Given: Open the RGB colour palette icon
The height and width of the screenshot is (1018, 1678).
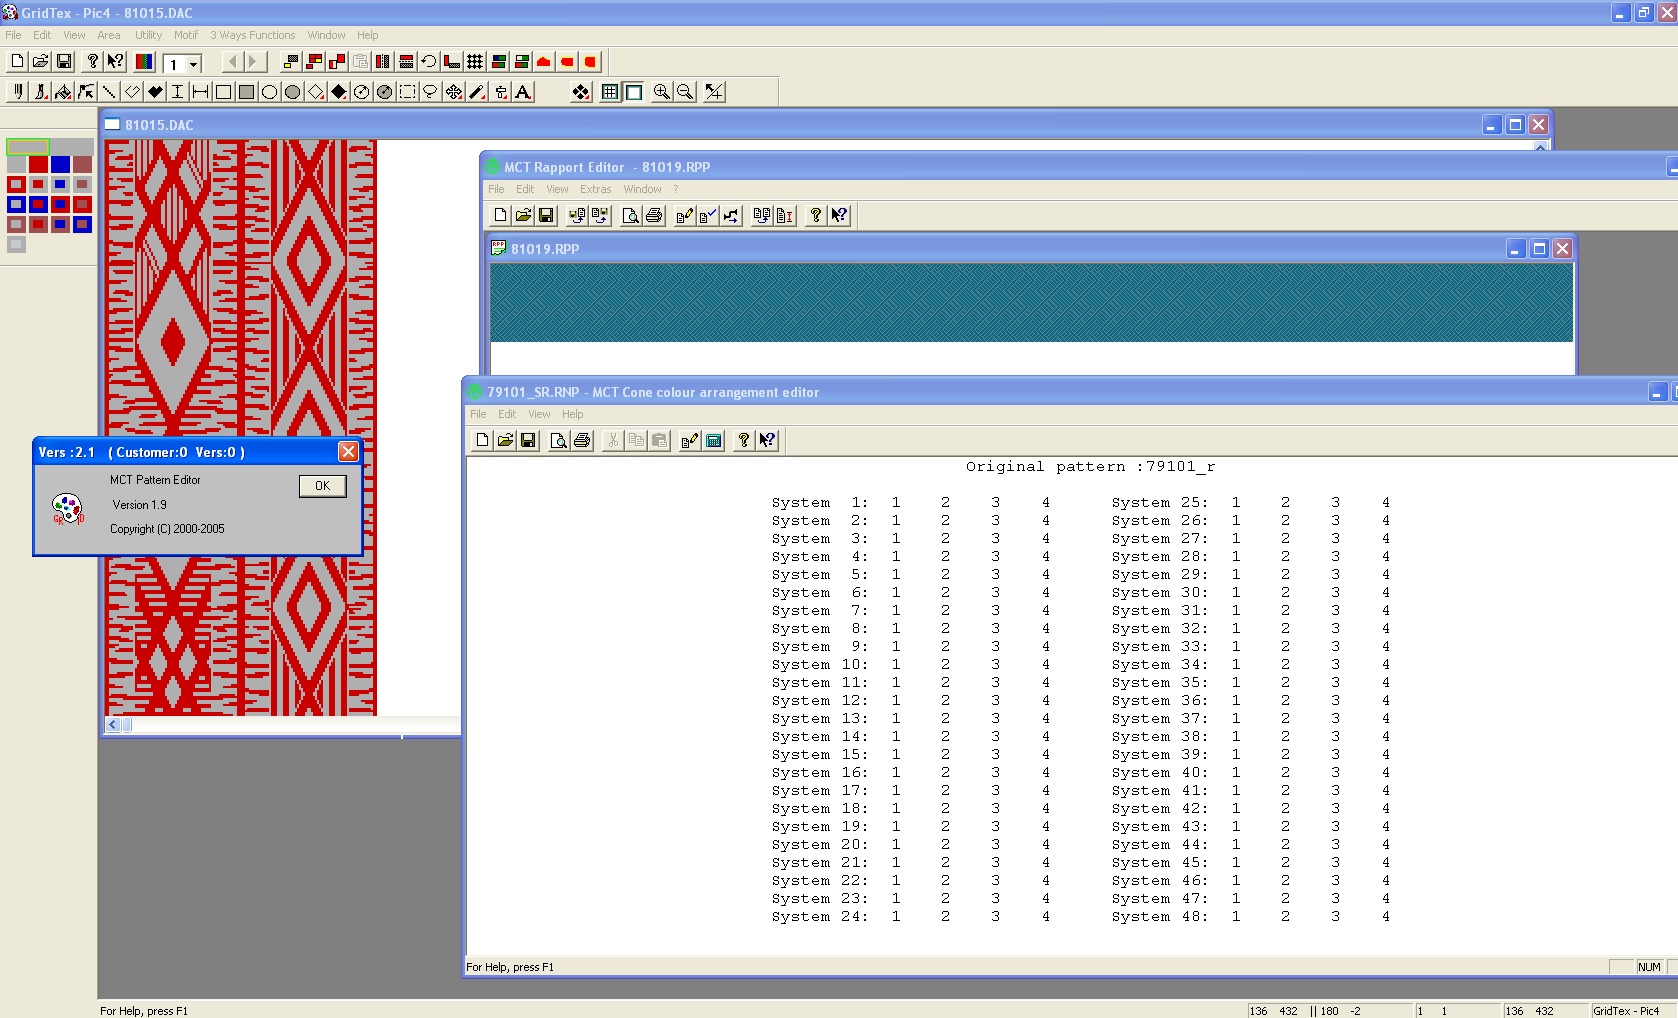Looking at the screenshot, I should tap(144, 62).
